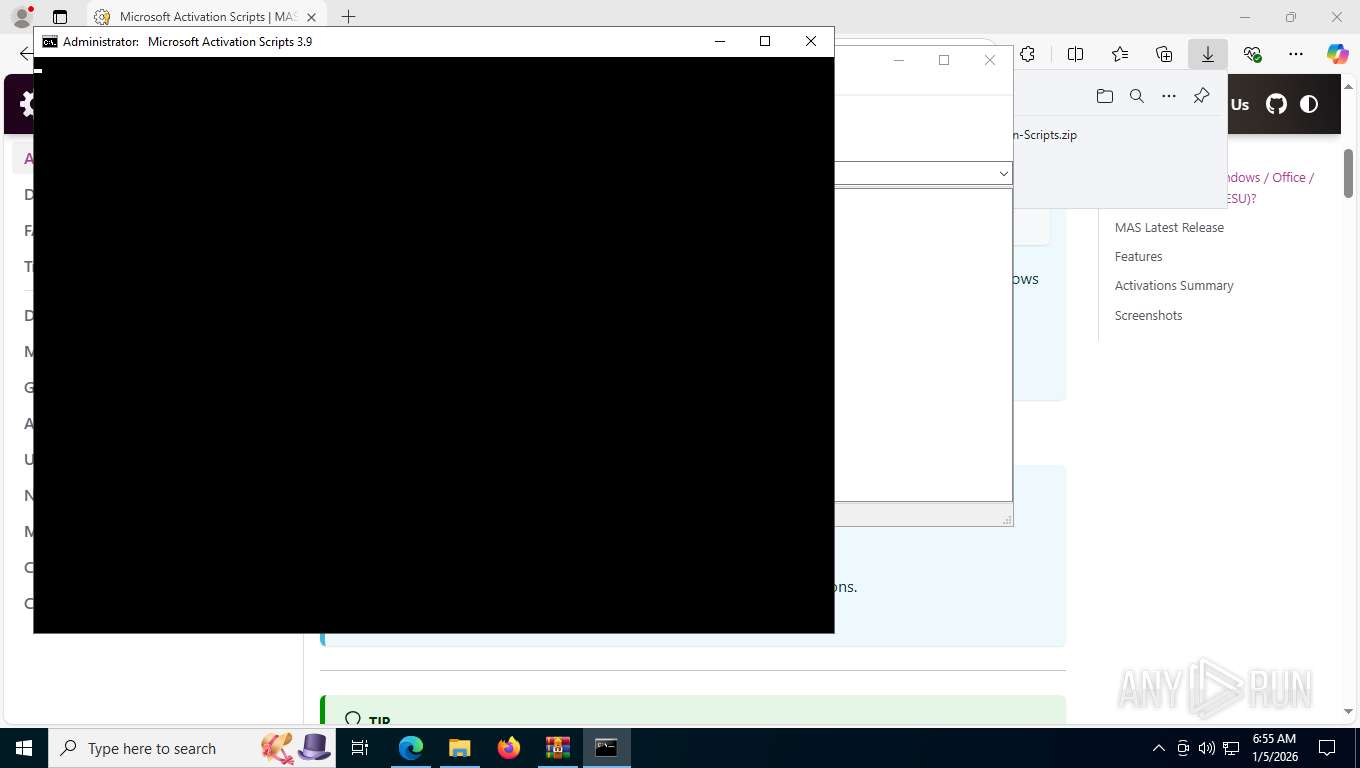Click Edge profile avatar icon
Screen dimensions: 1360x768
point(21,17)
